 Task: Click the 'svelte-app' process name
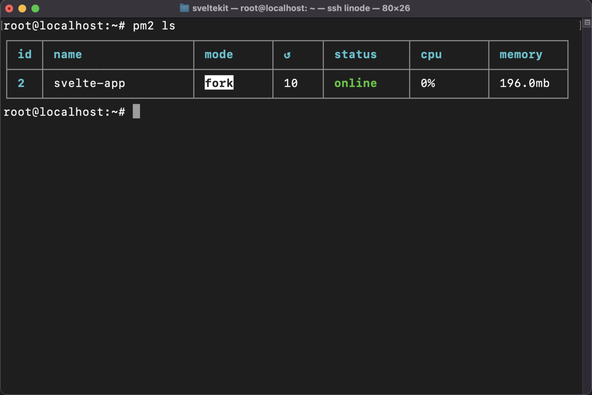pos(89,83)
